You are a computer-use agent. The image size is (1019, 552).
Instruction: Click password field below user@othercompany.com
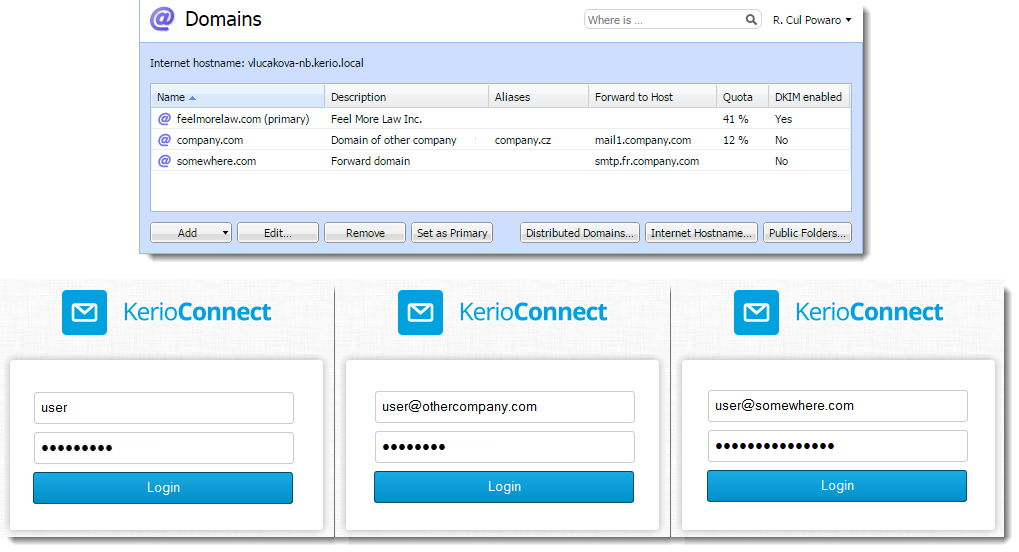pyautogui.click(x=504, y=447)
